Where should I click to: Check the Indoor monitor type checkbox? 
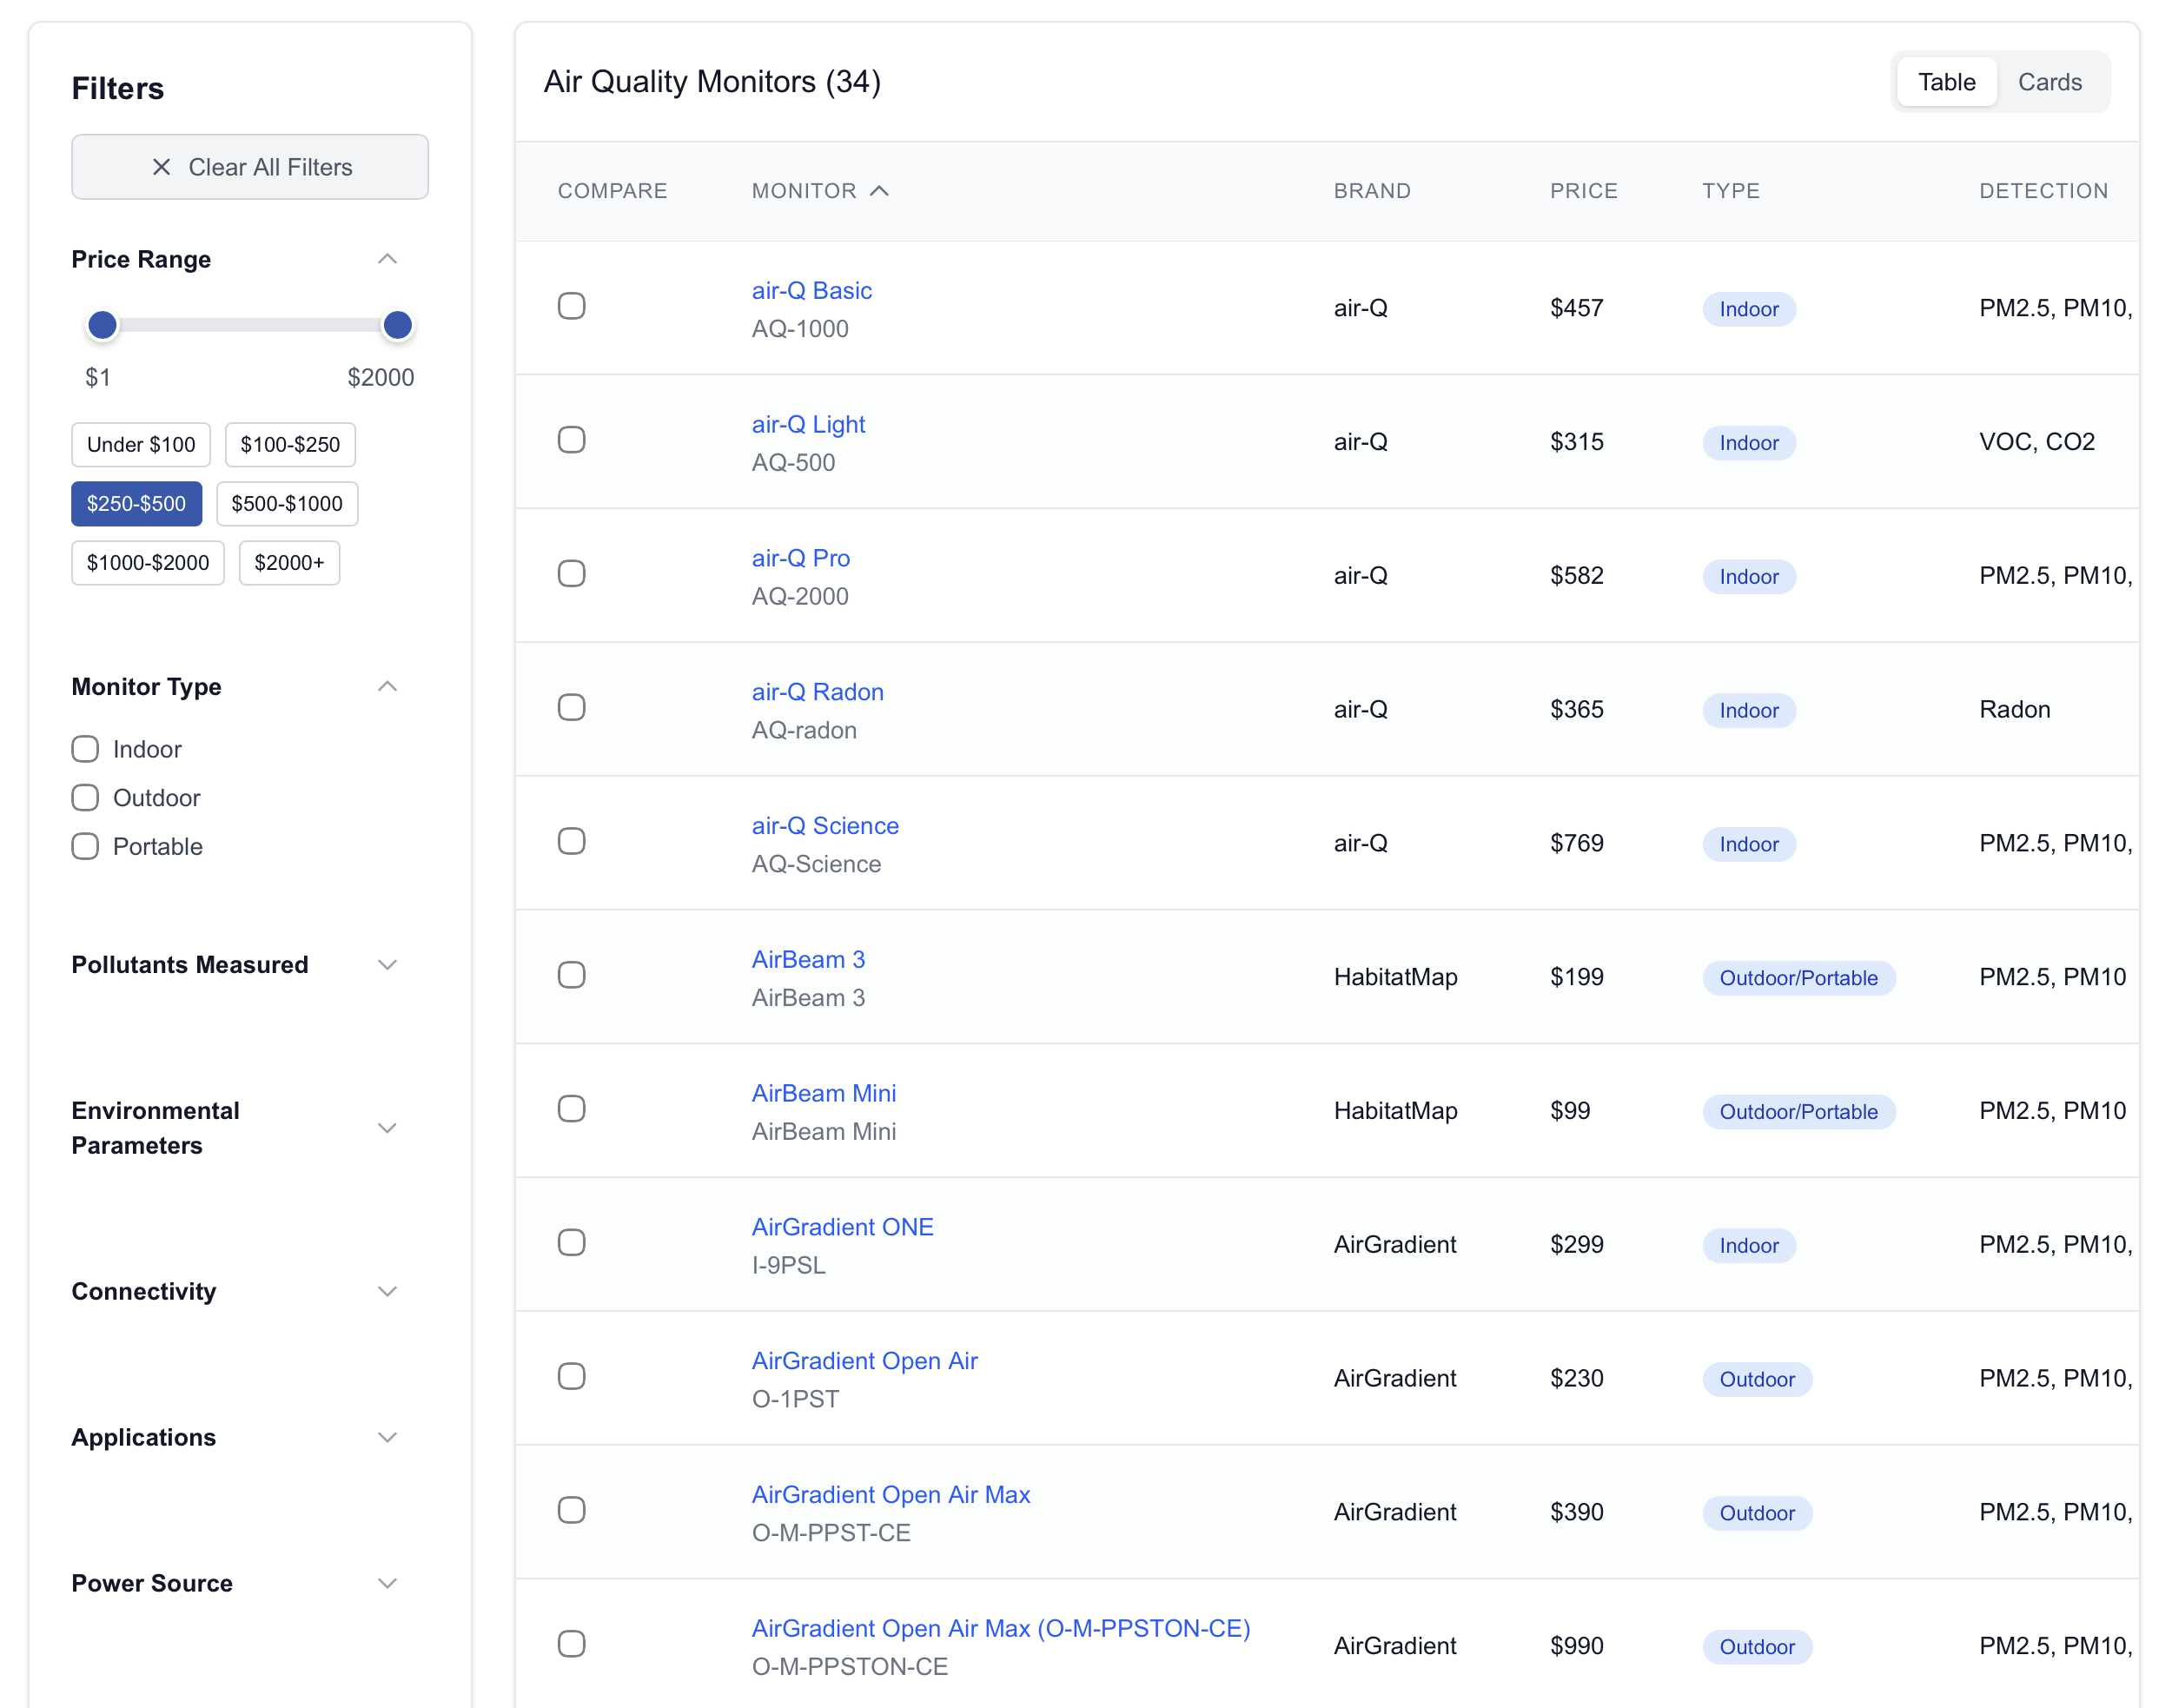86,749
